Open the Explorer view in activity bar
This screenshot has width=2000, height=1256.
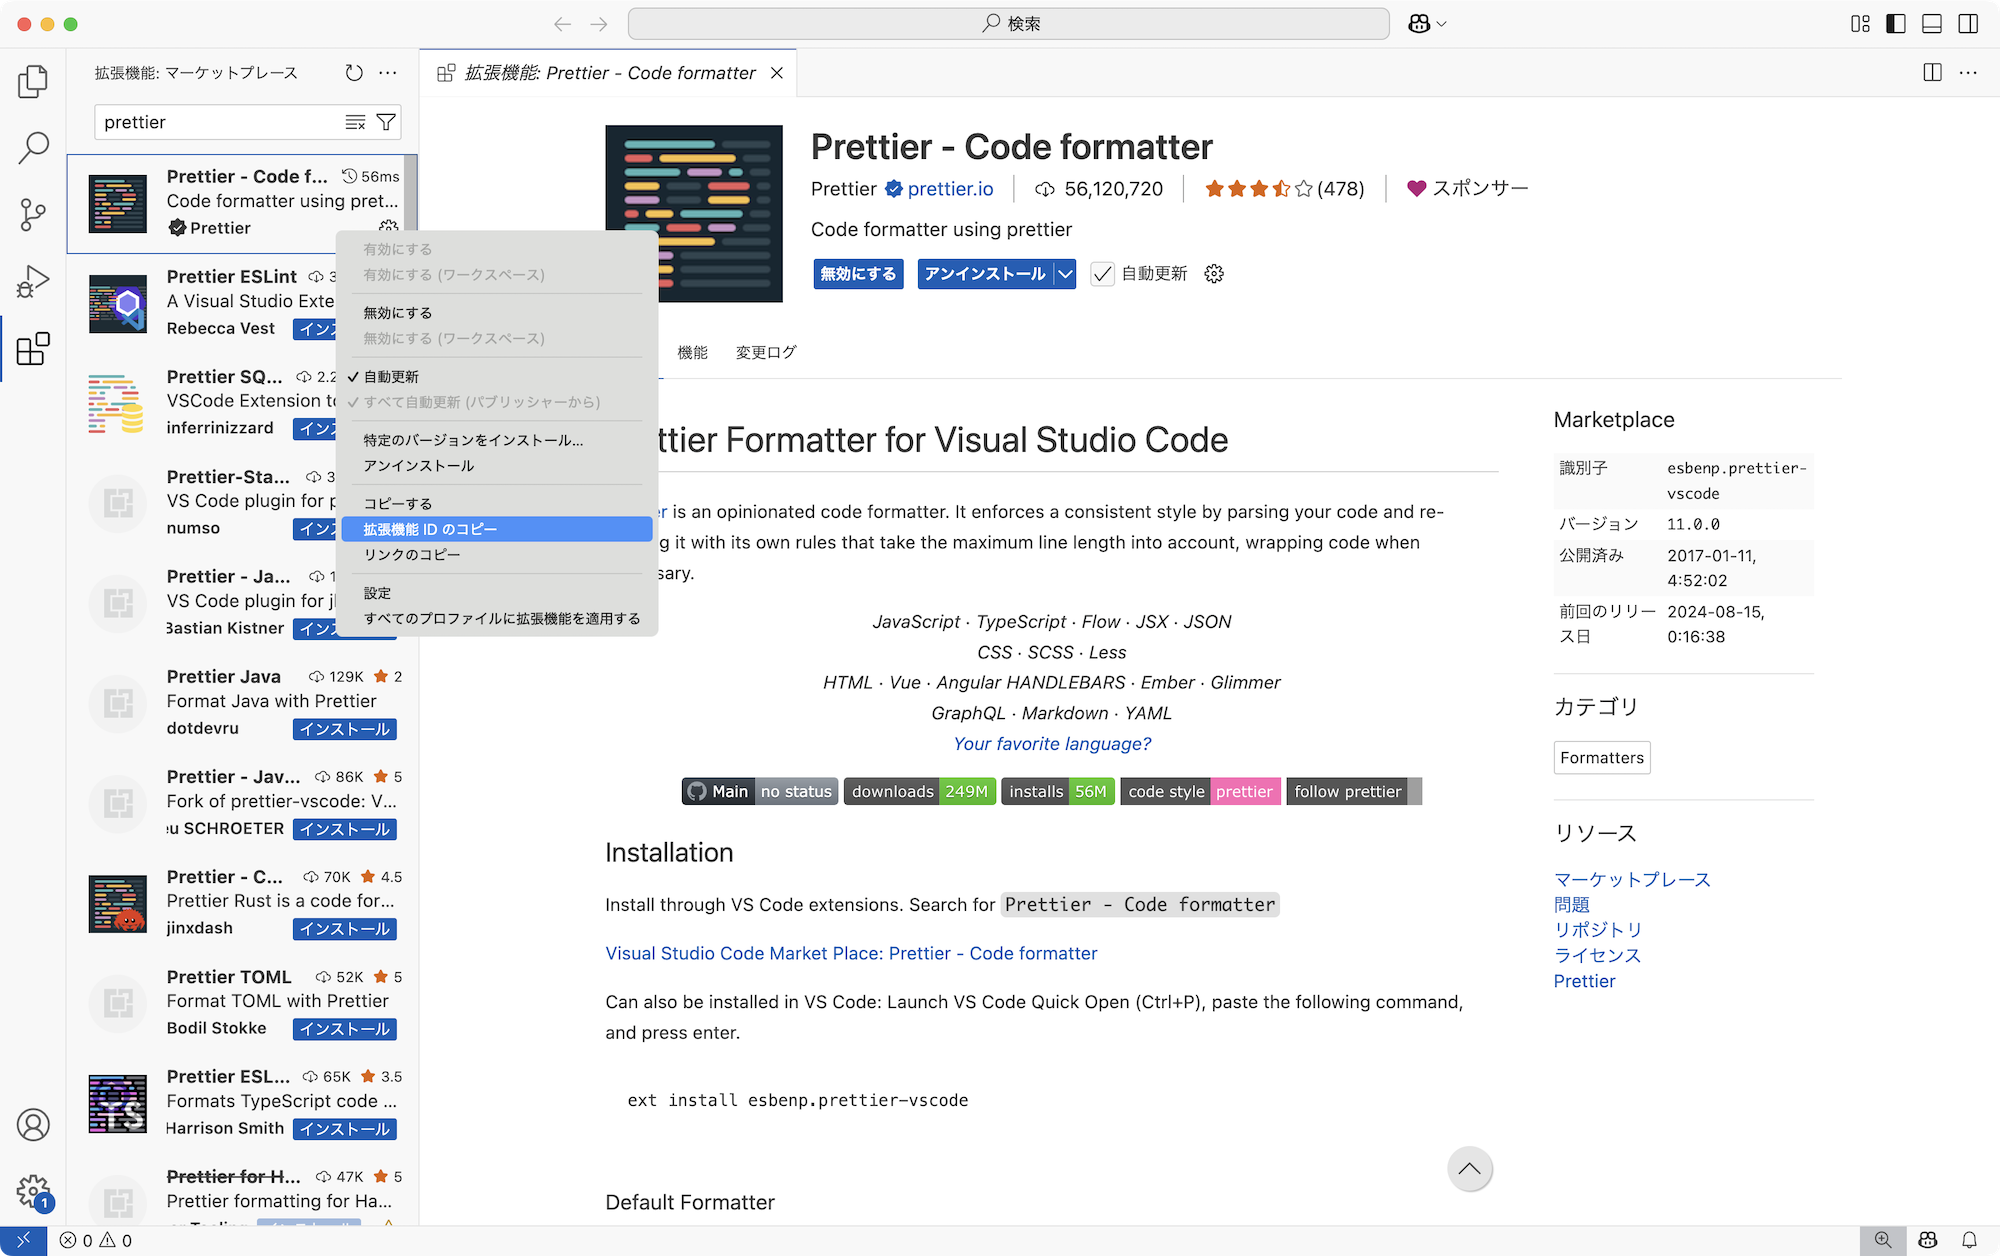(33, 81)
